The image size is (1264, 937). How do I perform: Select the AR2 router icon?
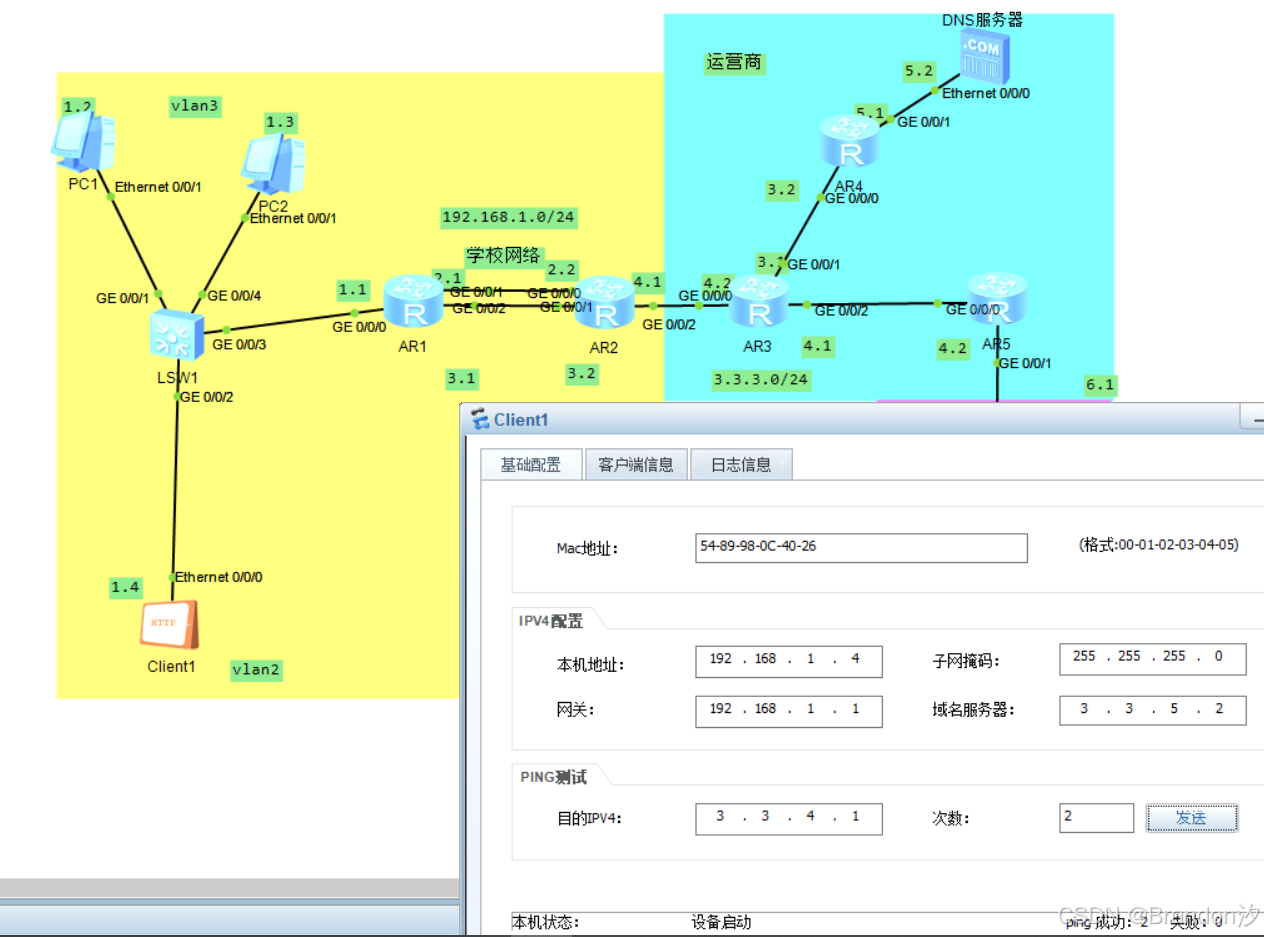(x=603, y=303)
